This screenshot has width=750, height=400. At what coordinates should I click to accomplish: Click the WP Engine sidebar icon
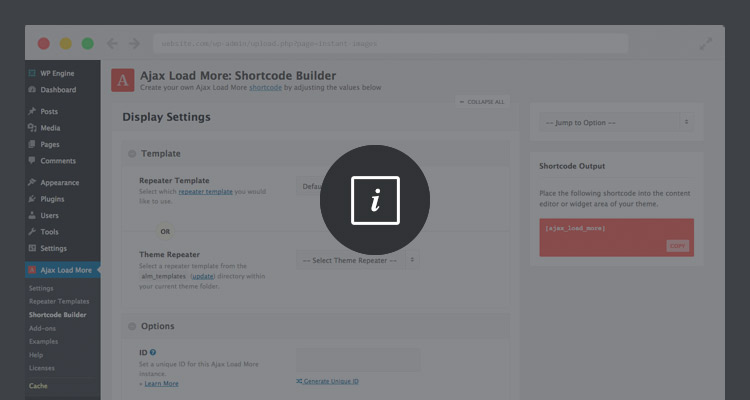[32, 73]
